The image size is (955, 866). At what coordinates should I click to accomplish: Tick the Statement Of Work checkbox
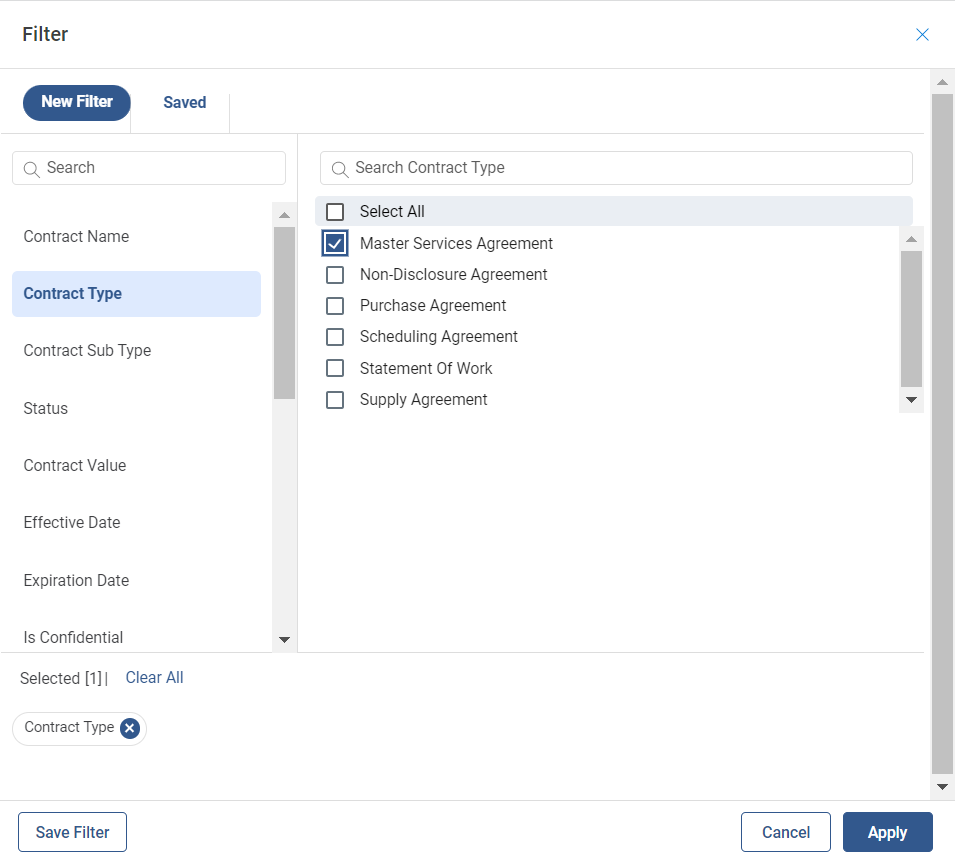pos(336,368)
